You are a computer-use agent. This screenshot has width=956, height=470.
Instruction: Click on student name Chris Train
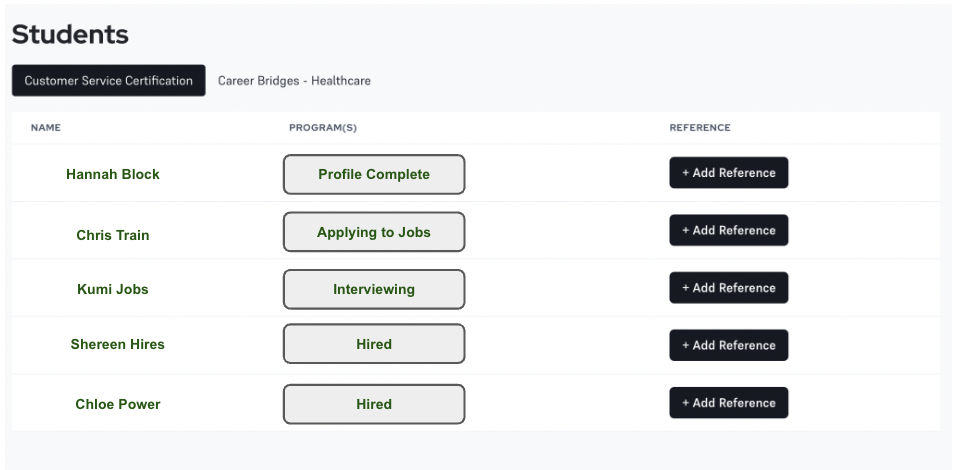tap(113, 235)
